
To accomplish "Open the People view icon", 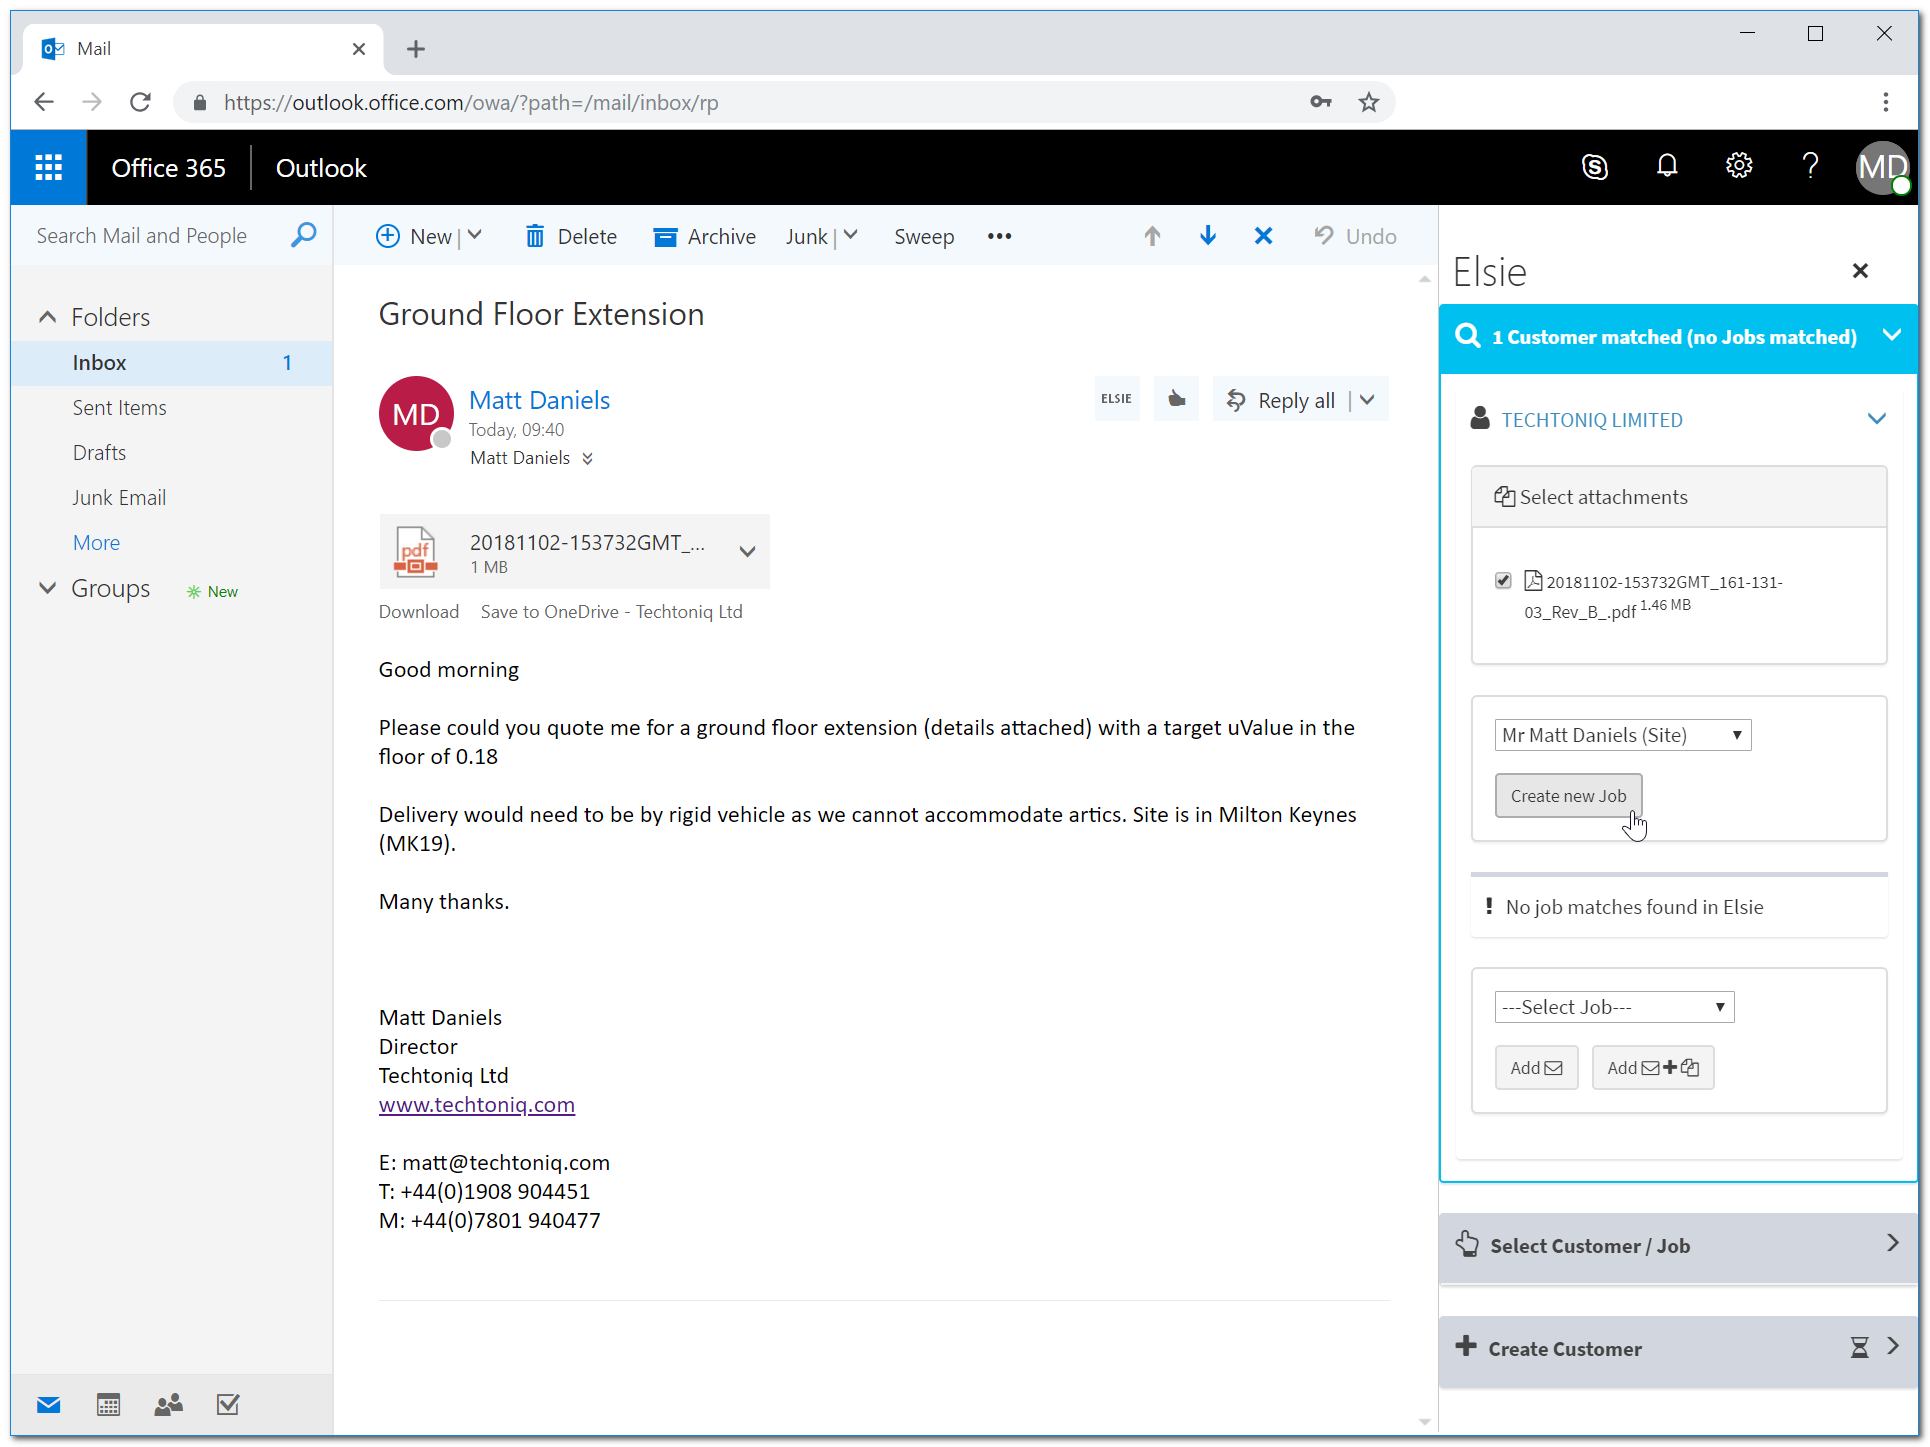I will click(x=168, y=1405).
